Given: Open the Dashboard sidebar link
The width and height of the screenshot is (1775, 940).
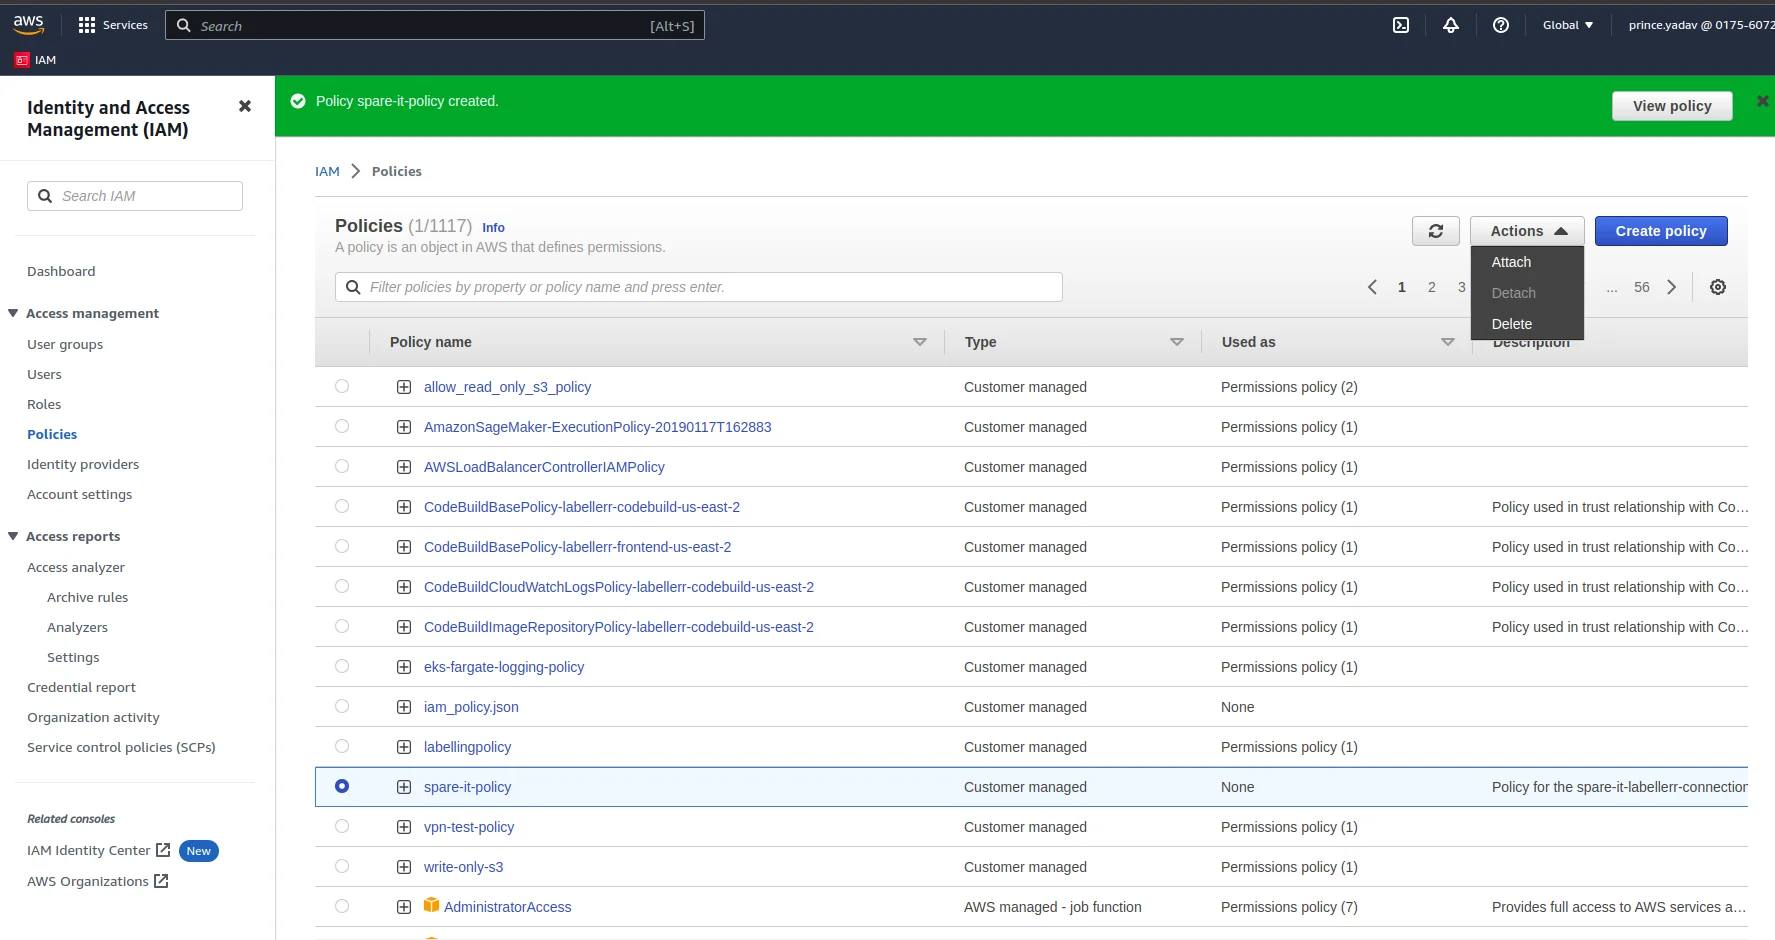Looking at the screenshot, I should click(x=61, y=271).
